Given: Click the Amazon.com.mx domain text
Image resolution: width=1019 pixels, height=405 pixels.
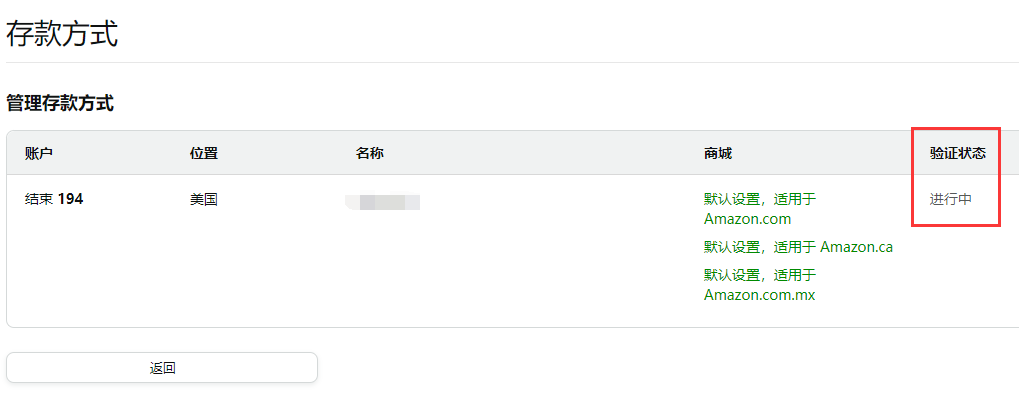Looking at the screenshot, I should tap(760, 295).
